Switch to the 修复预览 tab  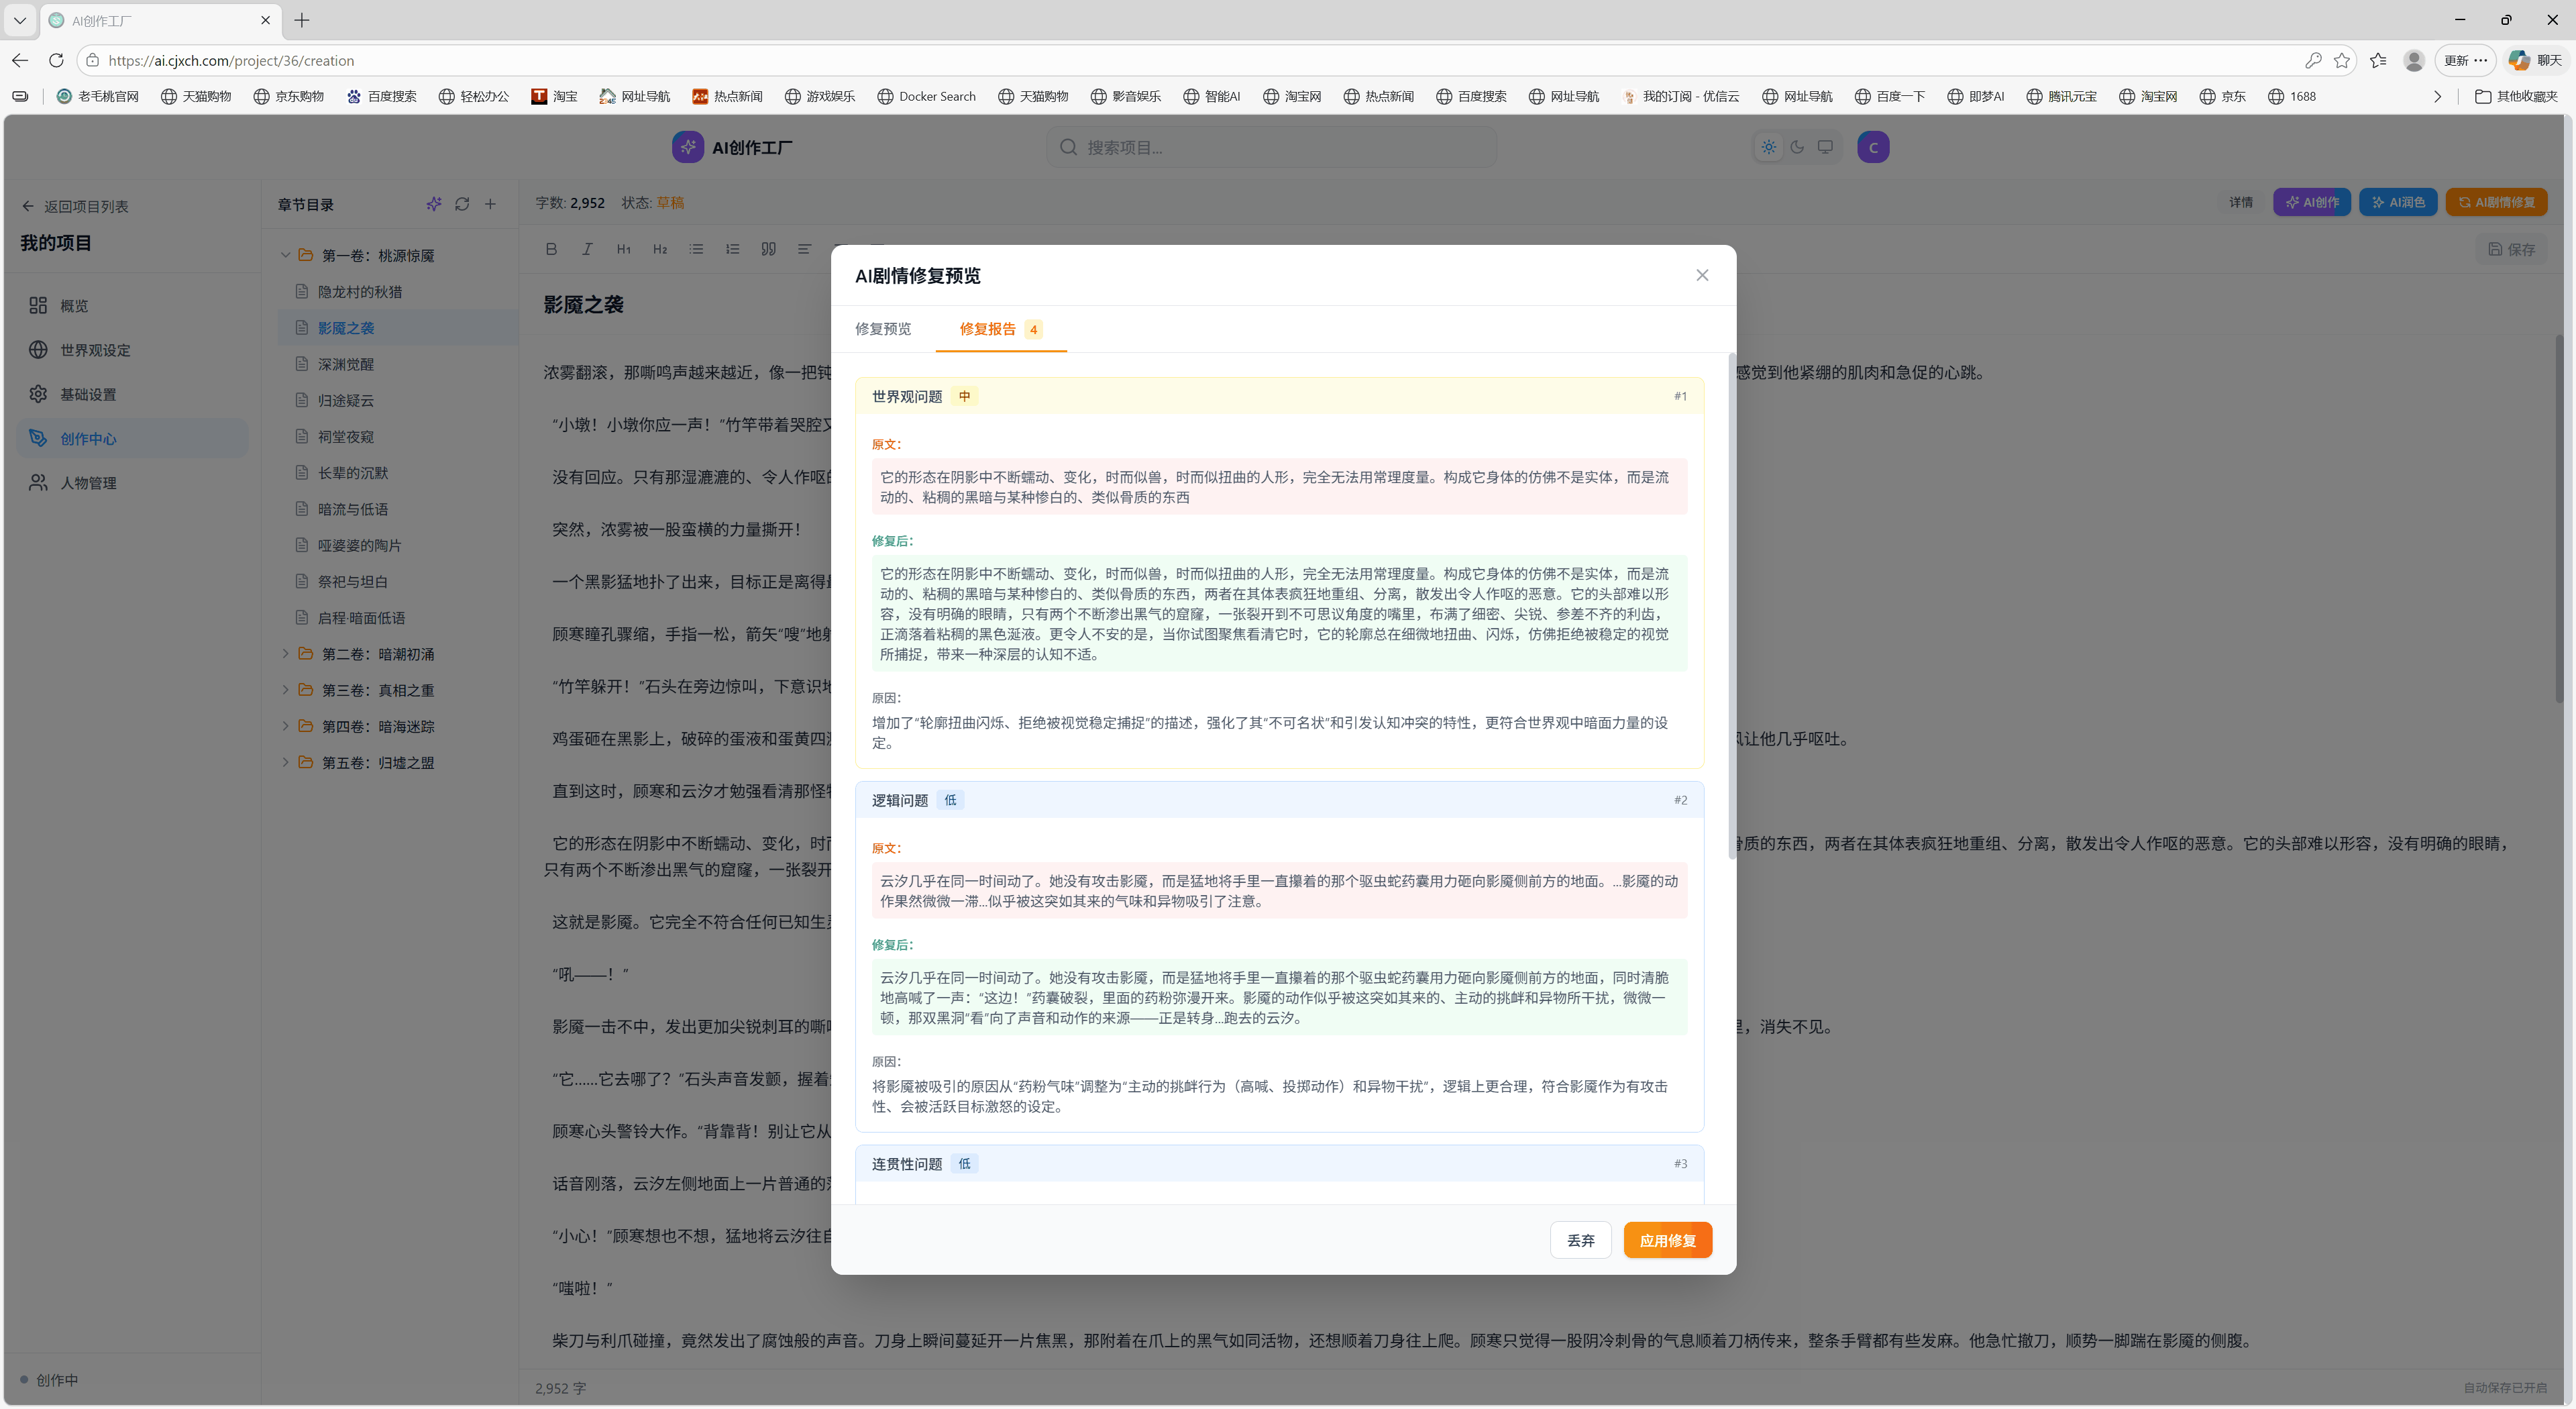(x=883, y=329)
